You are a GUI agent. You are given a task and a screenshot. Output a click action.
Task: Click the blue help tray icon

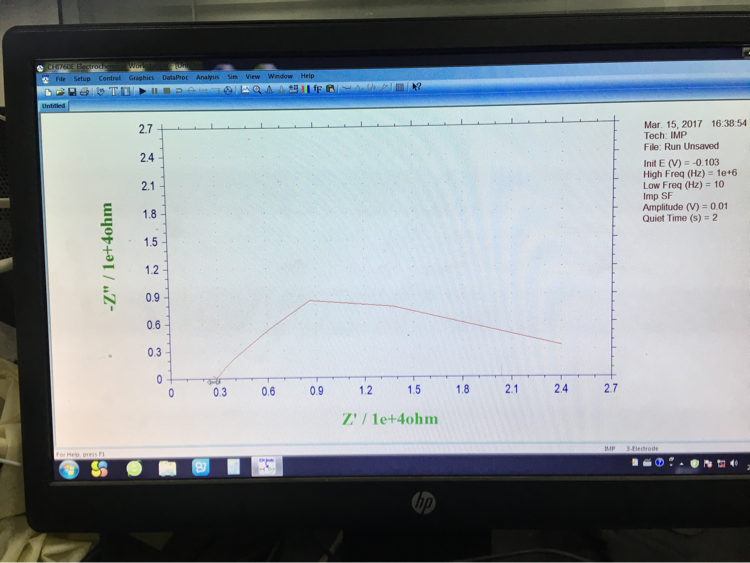point(660,462)
